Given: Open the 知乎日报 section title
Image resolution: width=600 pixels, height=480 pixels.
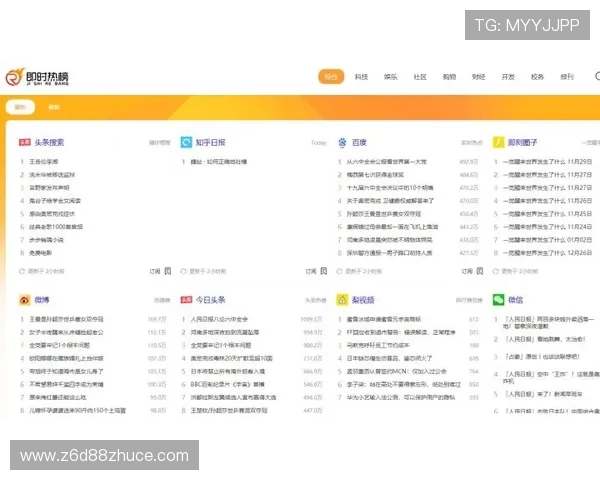Looking at the screenshot, I should click(x=210, y=142).
